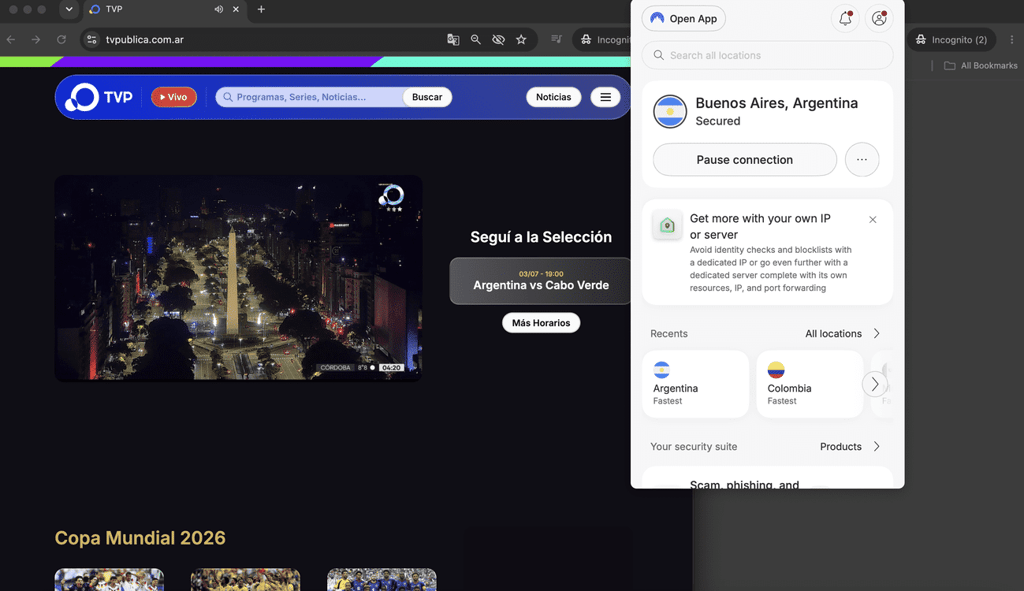Mute the TVP tab audio icon
This screenshot has width=1024, height=591.
click(218, 9)
